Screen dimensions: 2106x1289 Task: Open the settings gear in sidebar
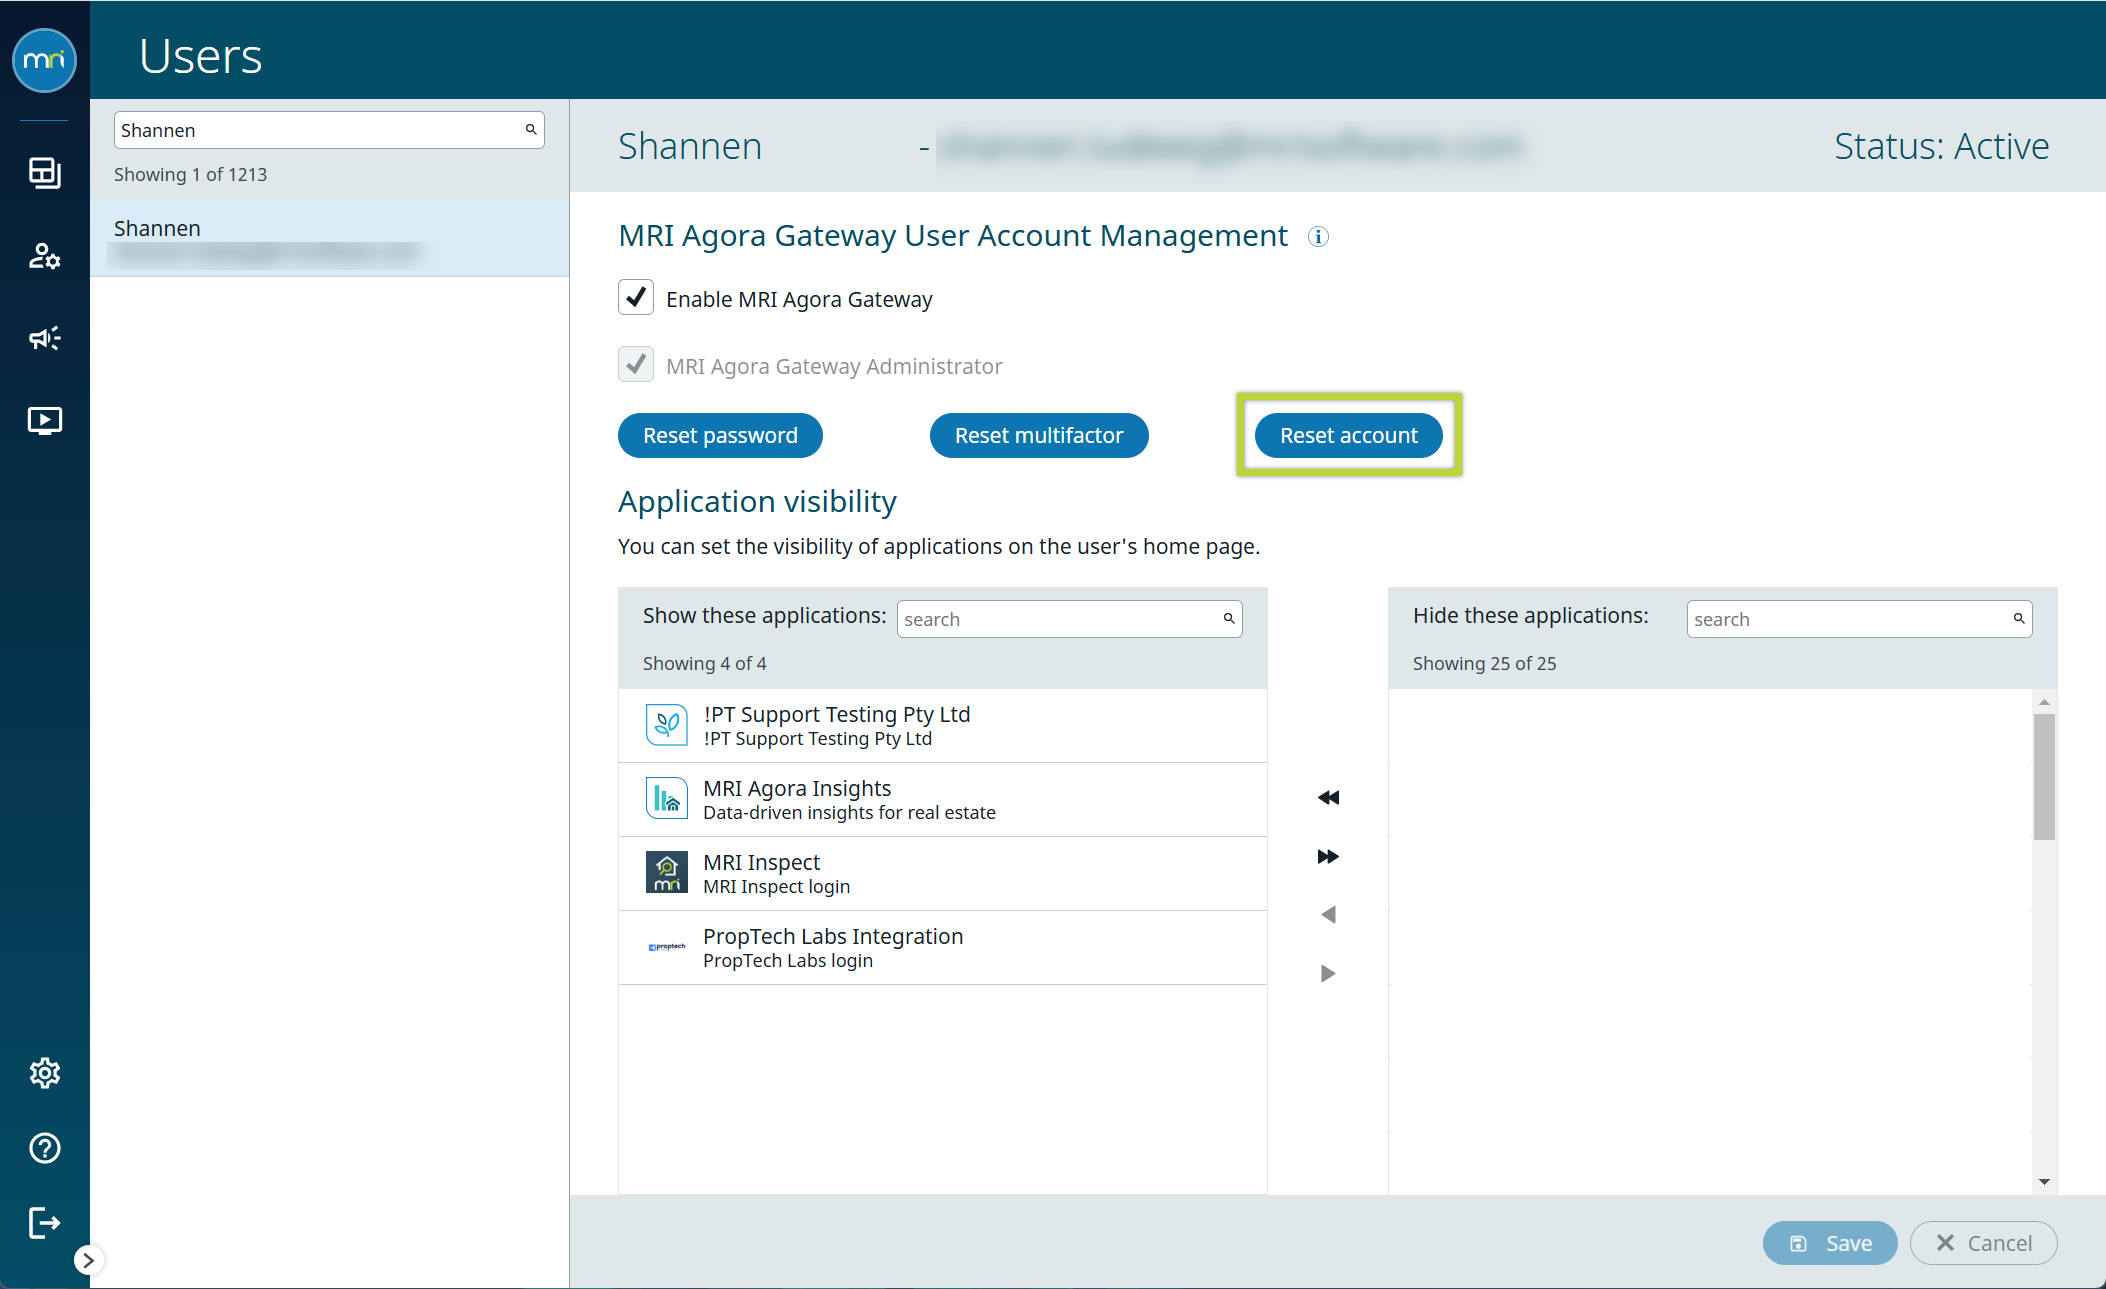(x=44, y=1072)
